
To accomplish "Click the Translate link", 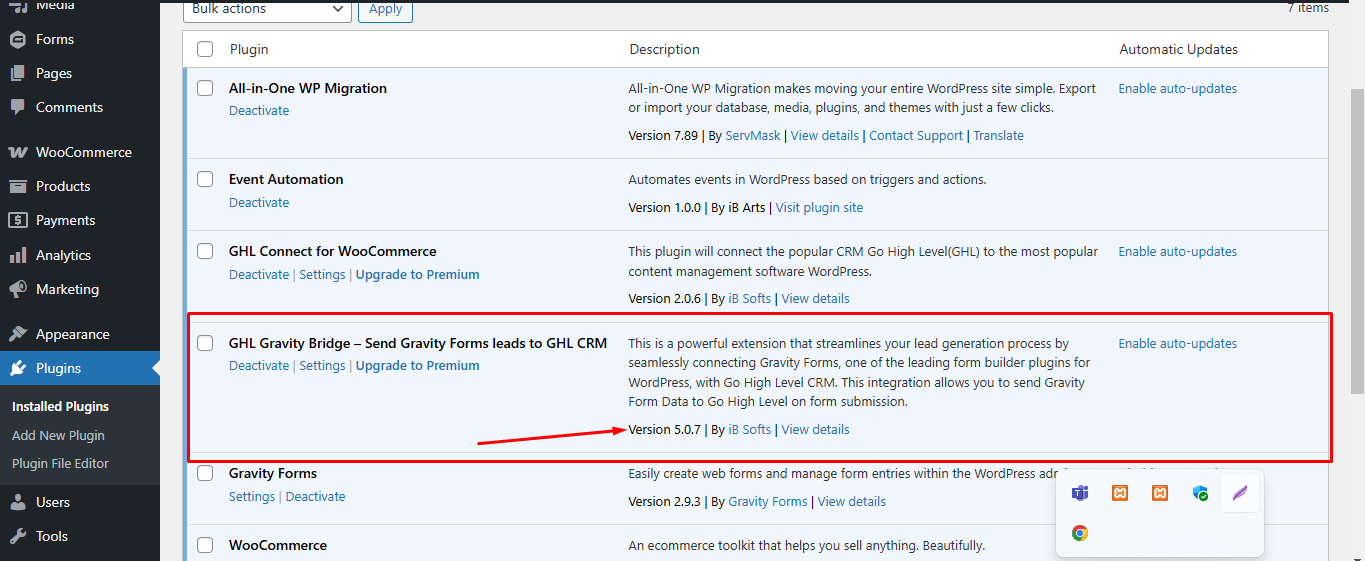I will coord(999,136).
